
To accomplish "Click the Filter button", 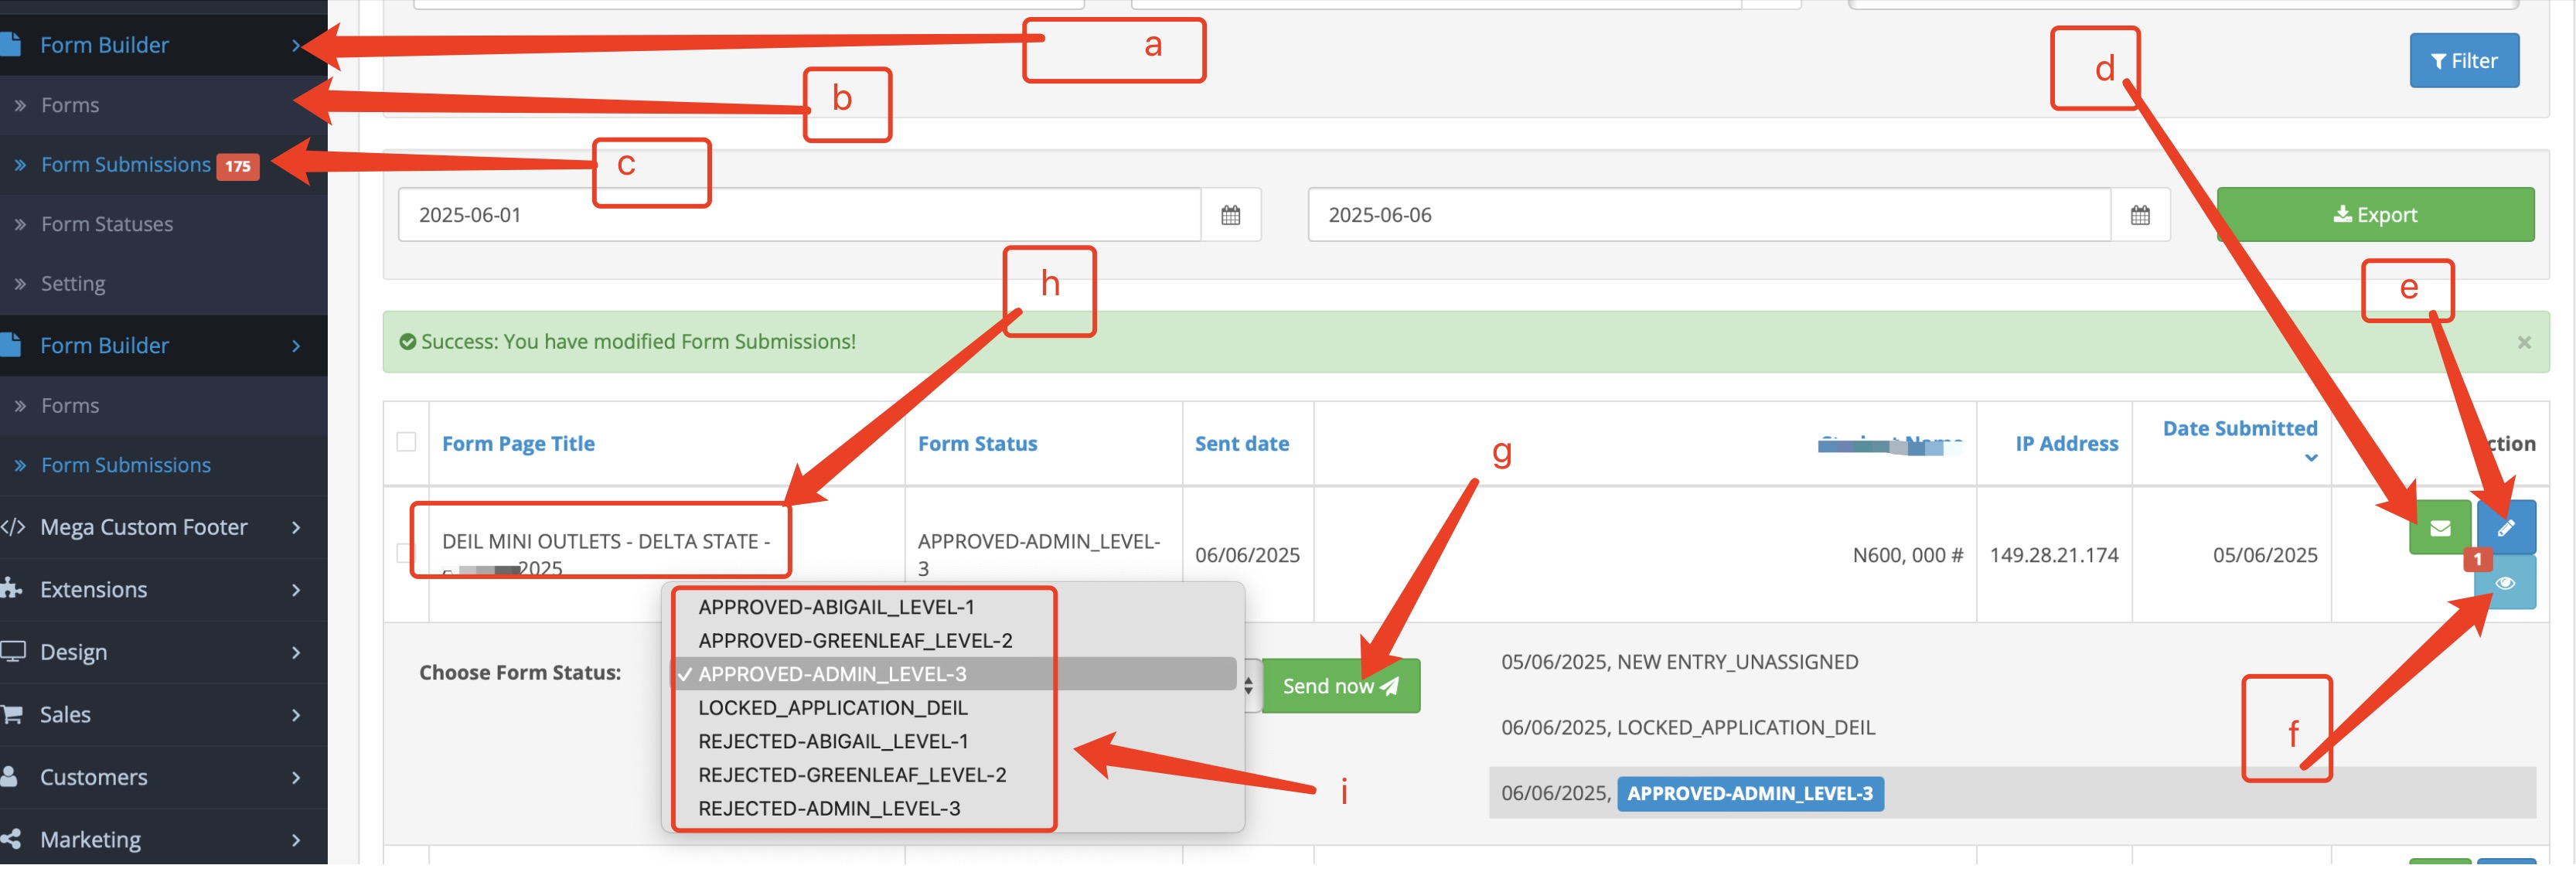I will [2463, 61].
